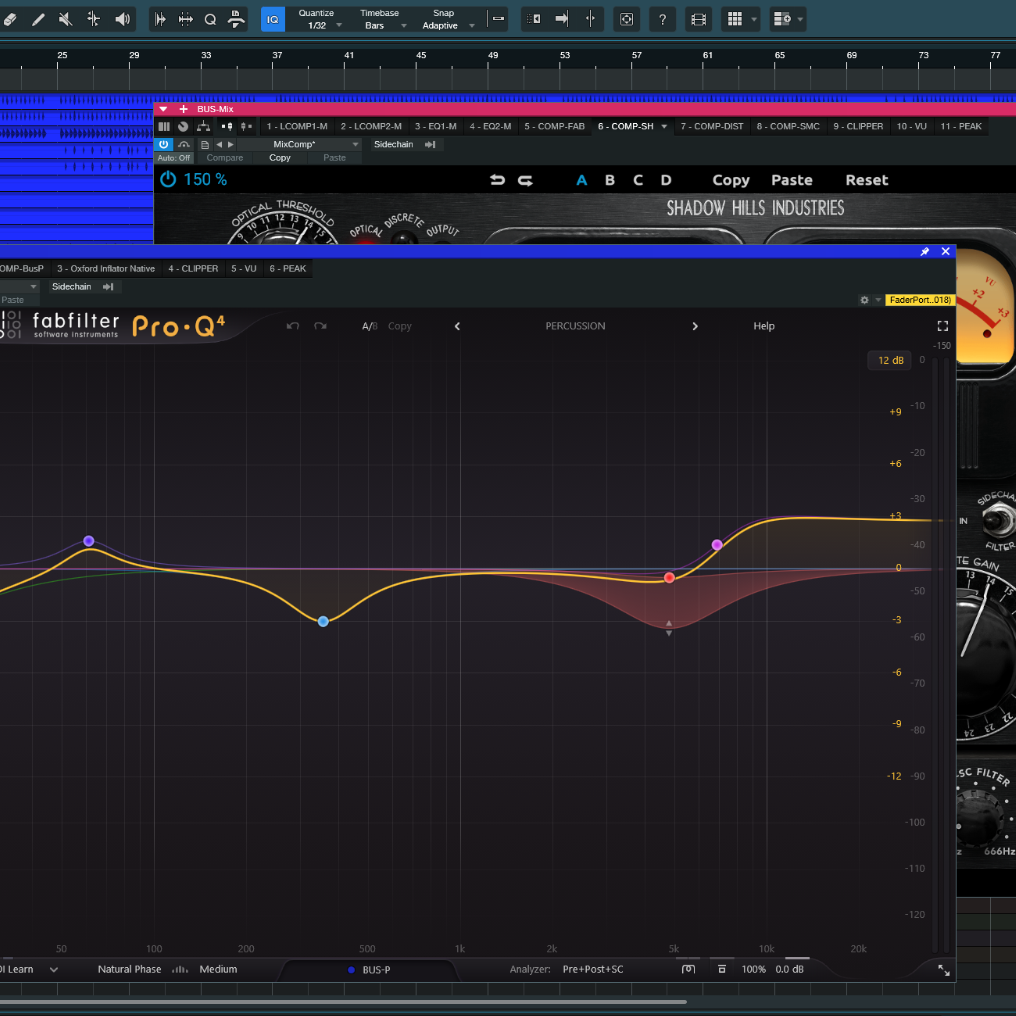This screenshot has height=1016, width=1016.
Task: Select preset slot C in Shadow Hills
Action: point(638,180)
